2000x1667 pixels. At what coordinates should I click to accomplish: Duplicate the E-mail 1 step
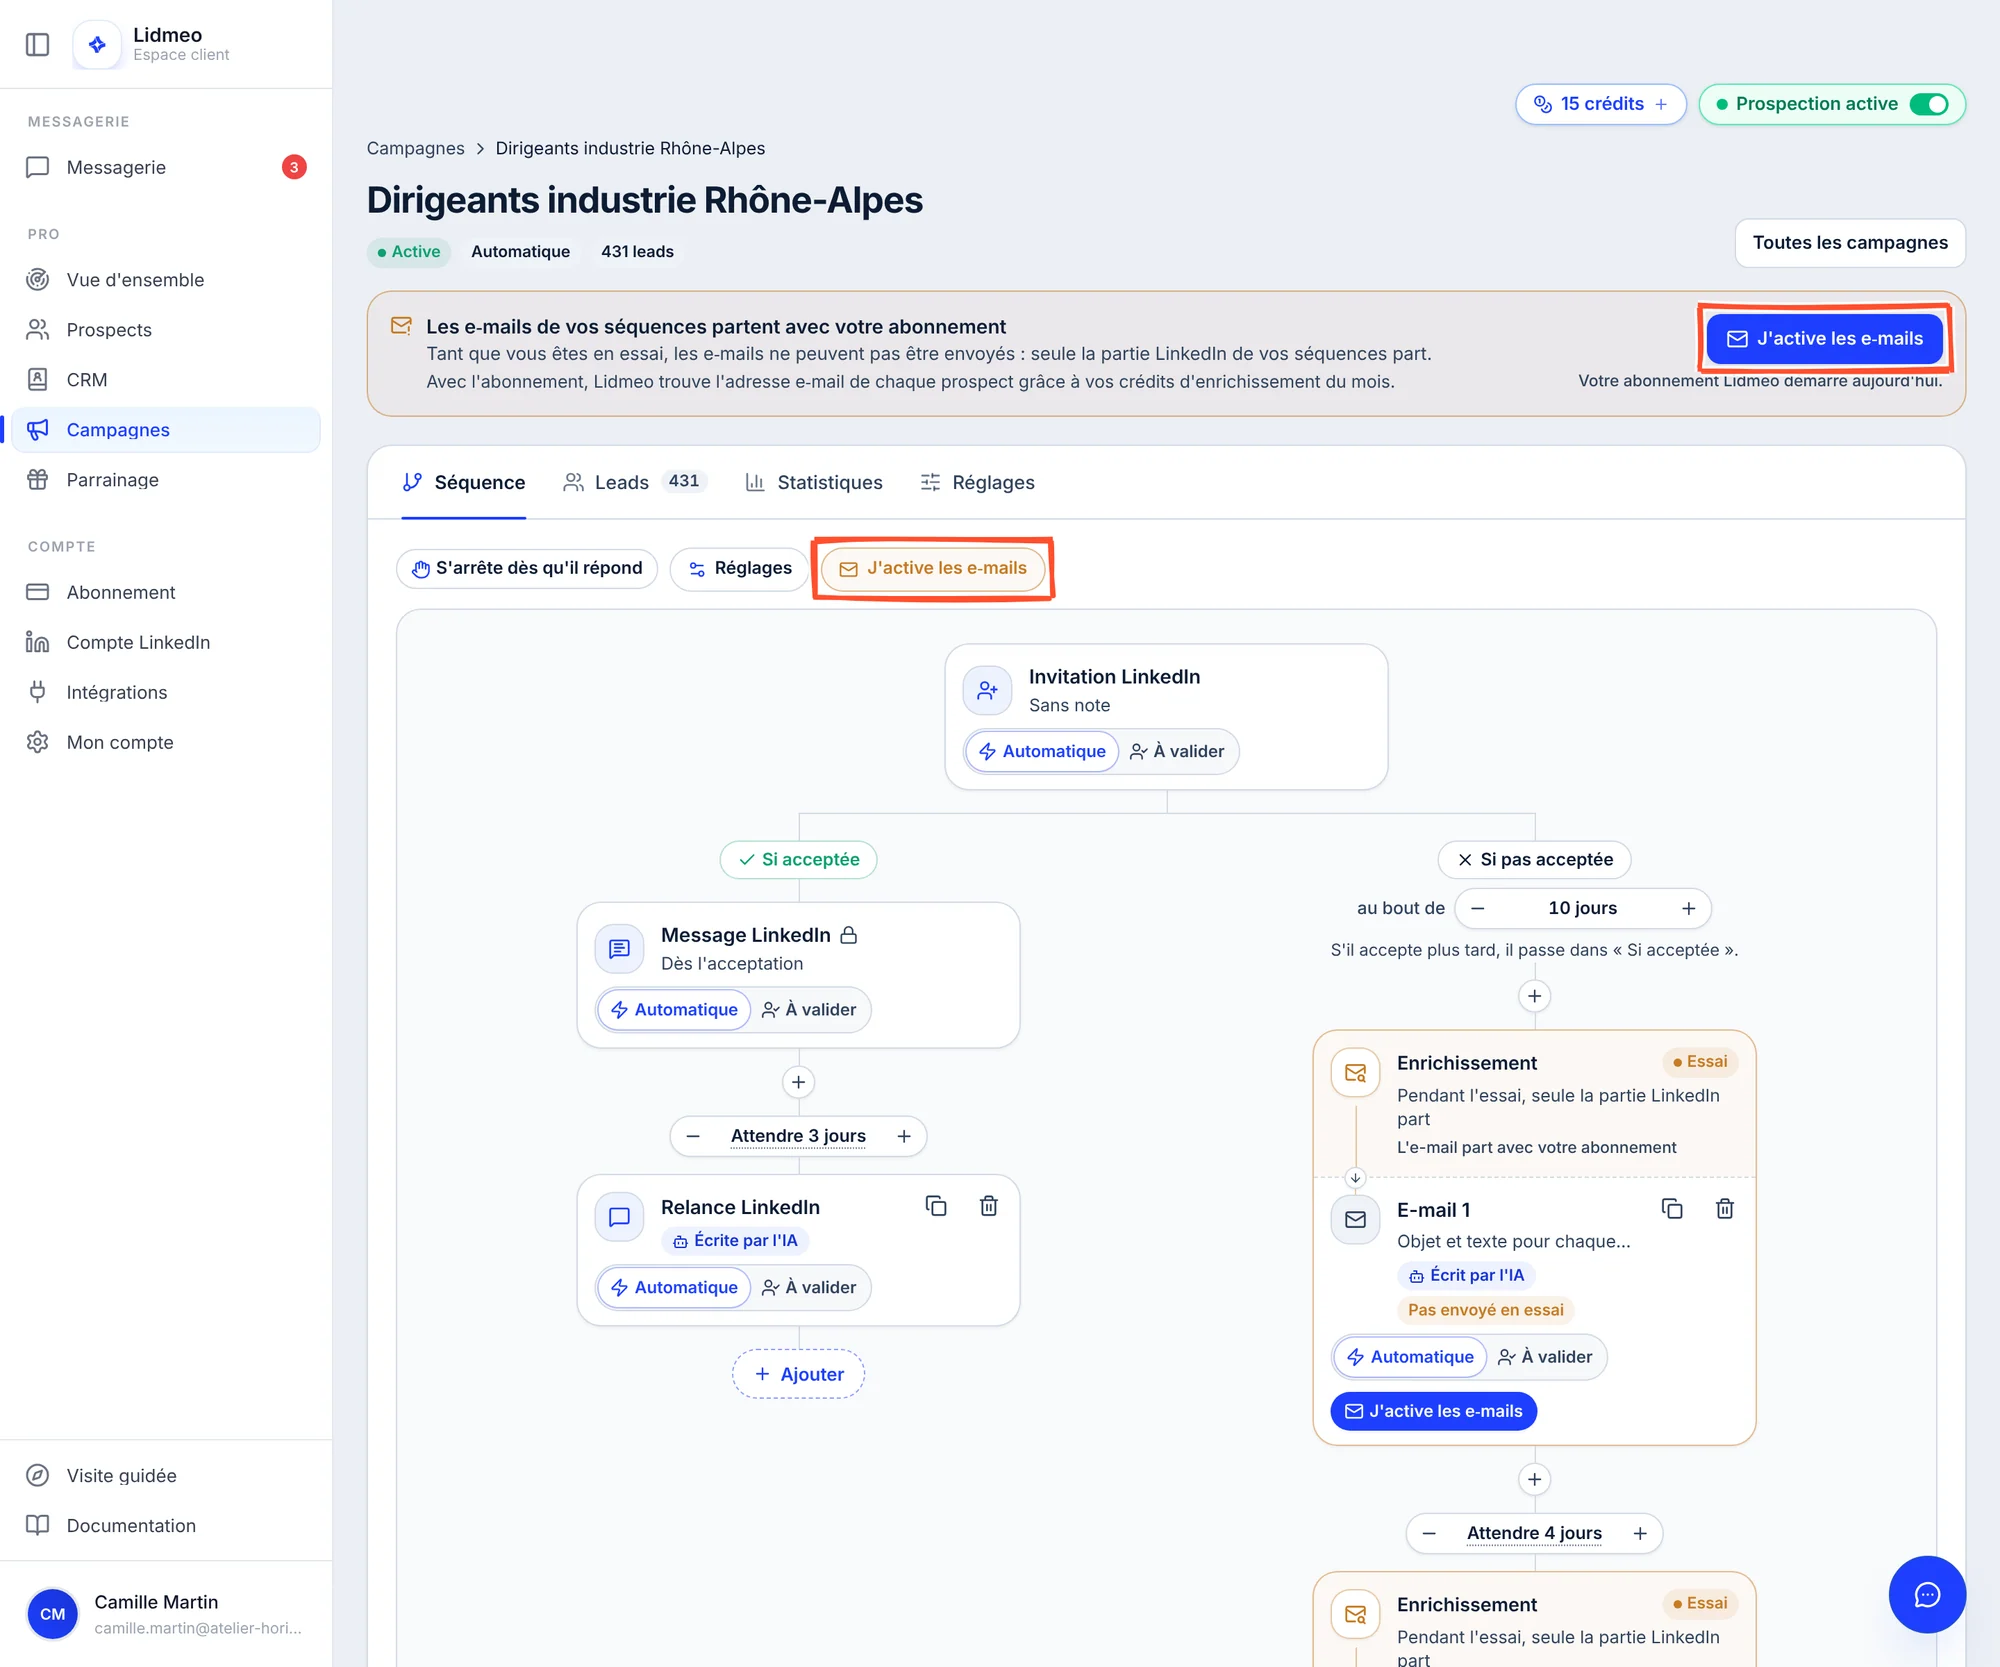point(1672,1209)
